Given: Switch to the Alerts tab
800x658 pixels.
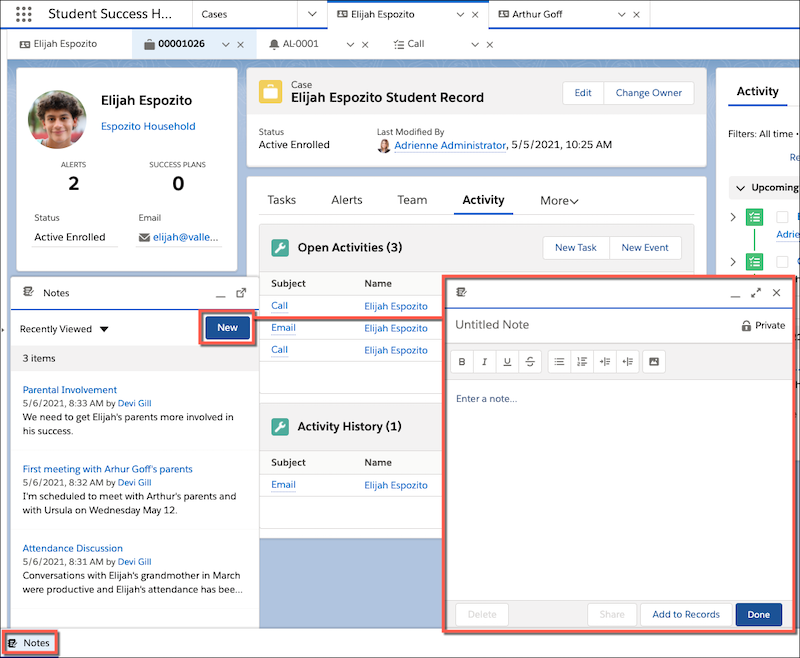Looking at the screenshot, I should (x=347, y=200).
